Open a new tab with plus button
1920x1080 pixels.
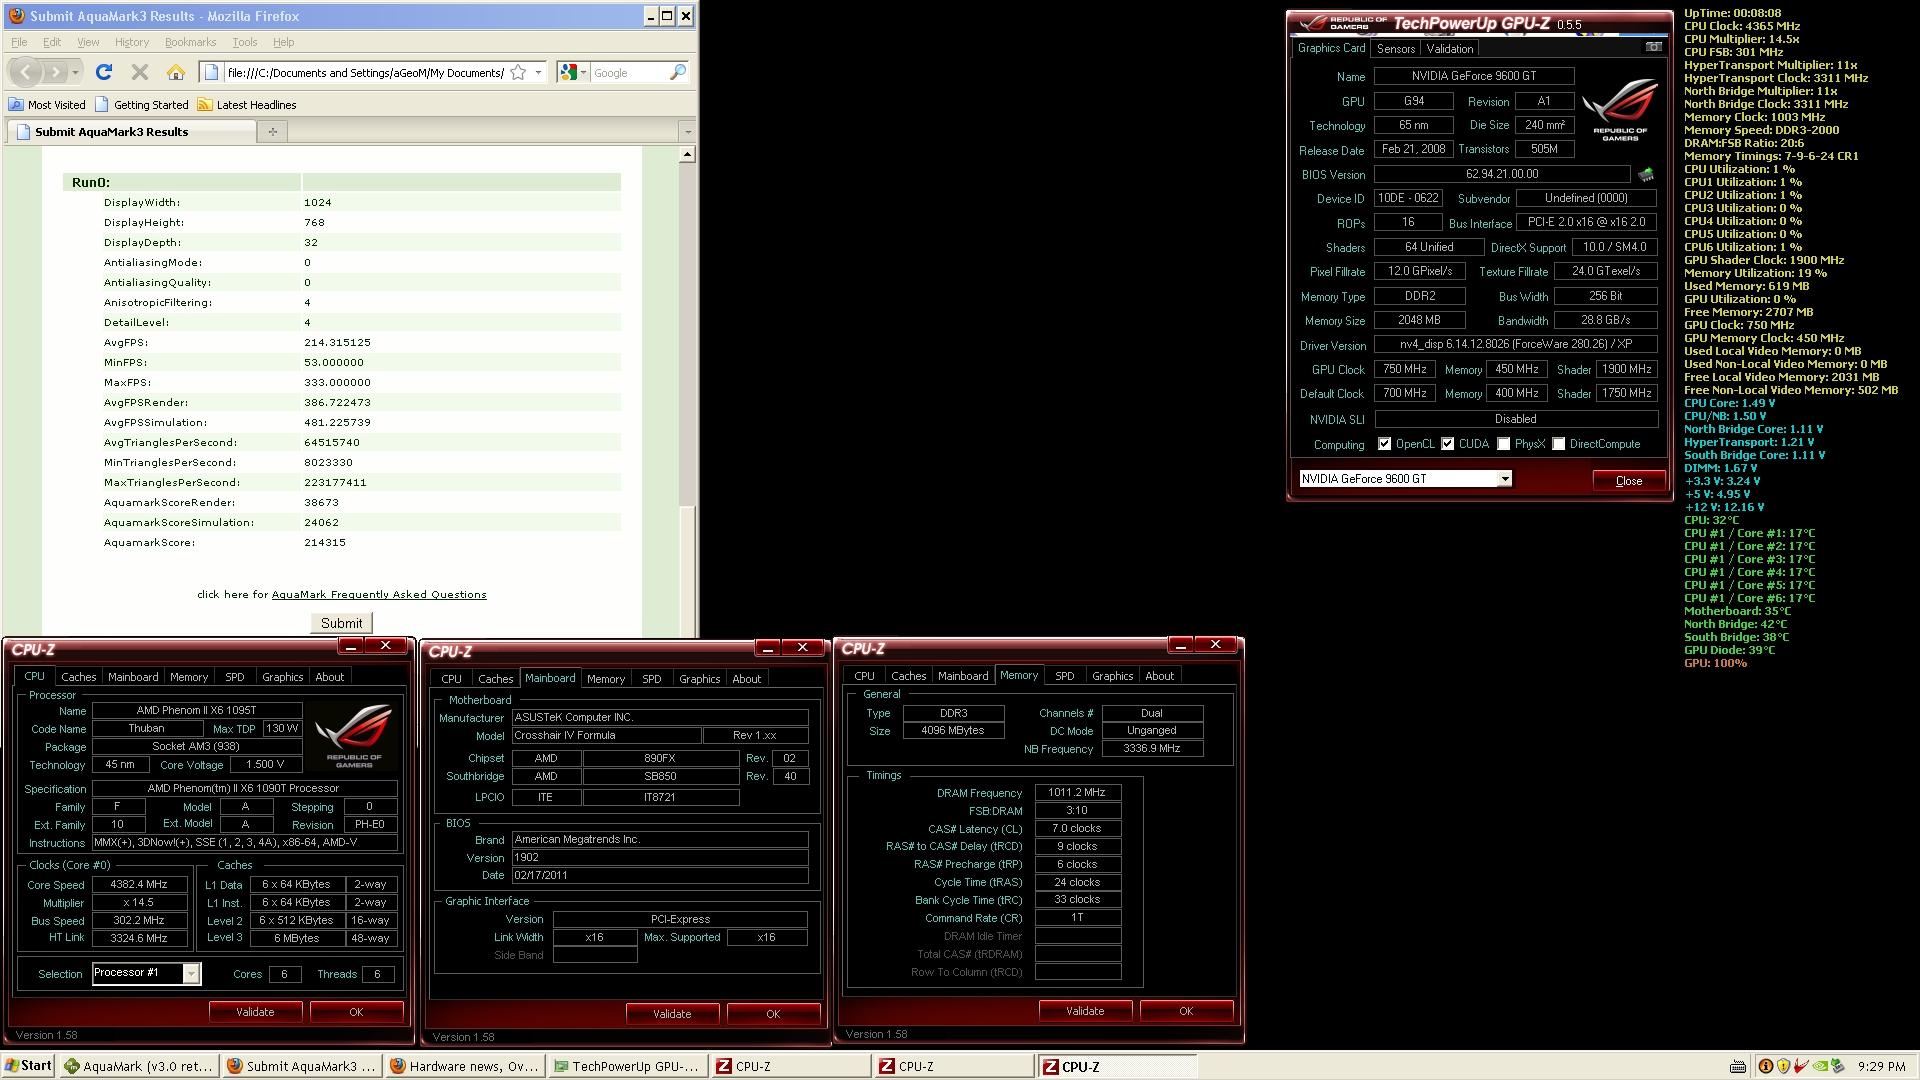tap(272, 131)
